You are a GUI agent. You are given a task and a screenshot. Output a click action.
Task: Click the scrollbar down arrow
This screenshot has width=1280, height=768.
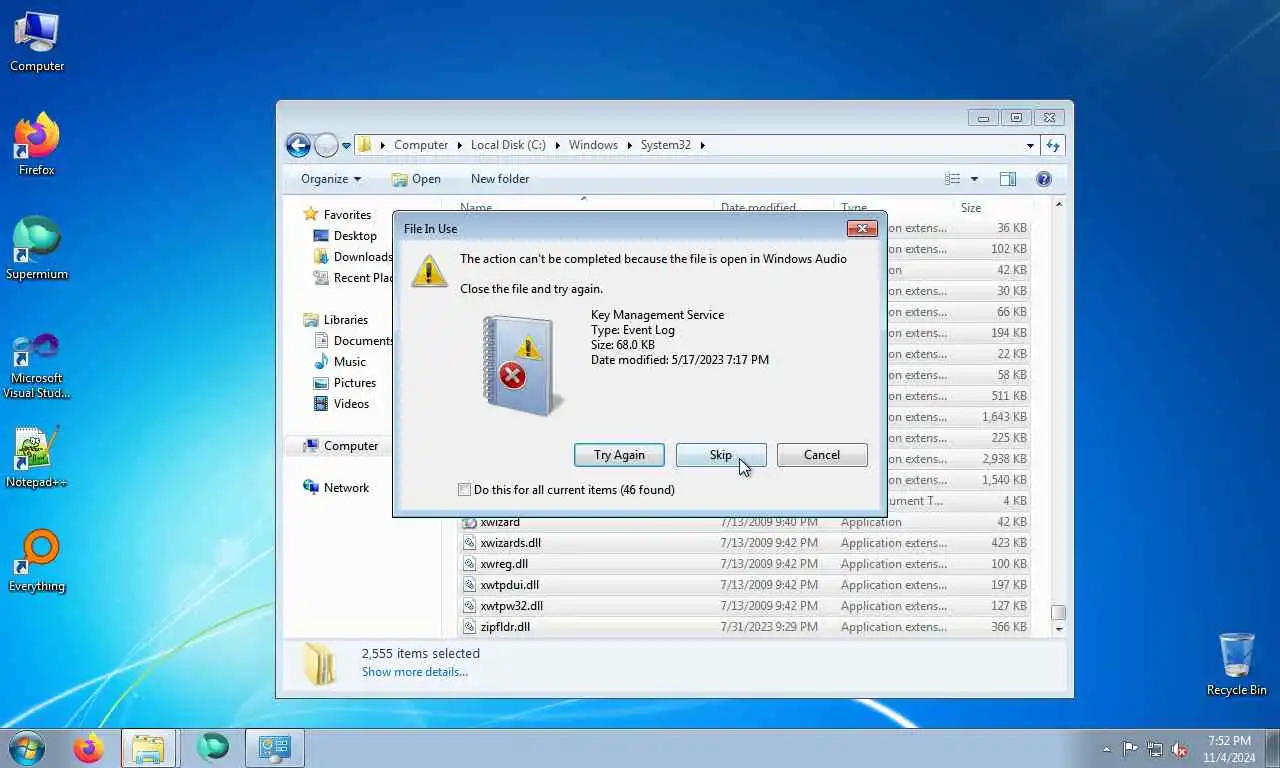click(x=1059, y=630)
